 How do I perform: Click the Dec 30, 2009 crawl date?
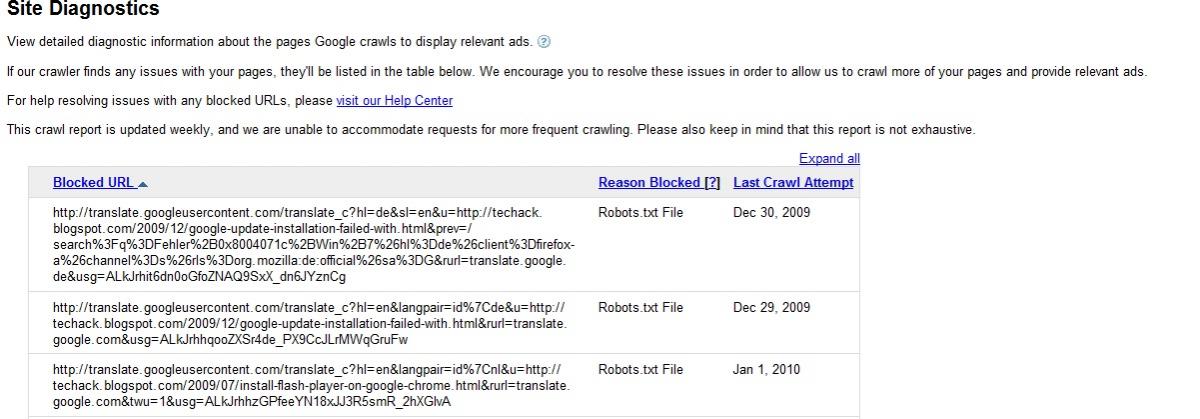(x=771, y=213)
